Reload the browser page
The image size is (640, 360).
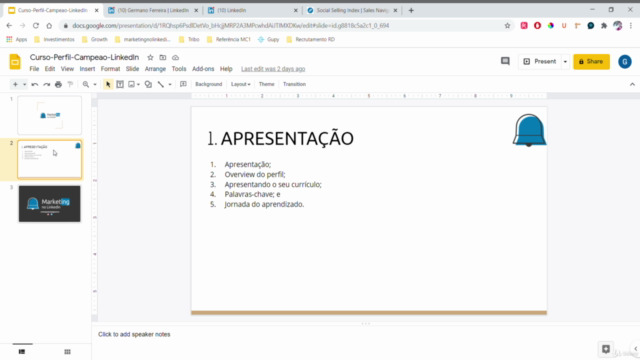36,25
